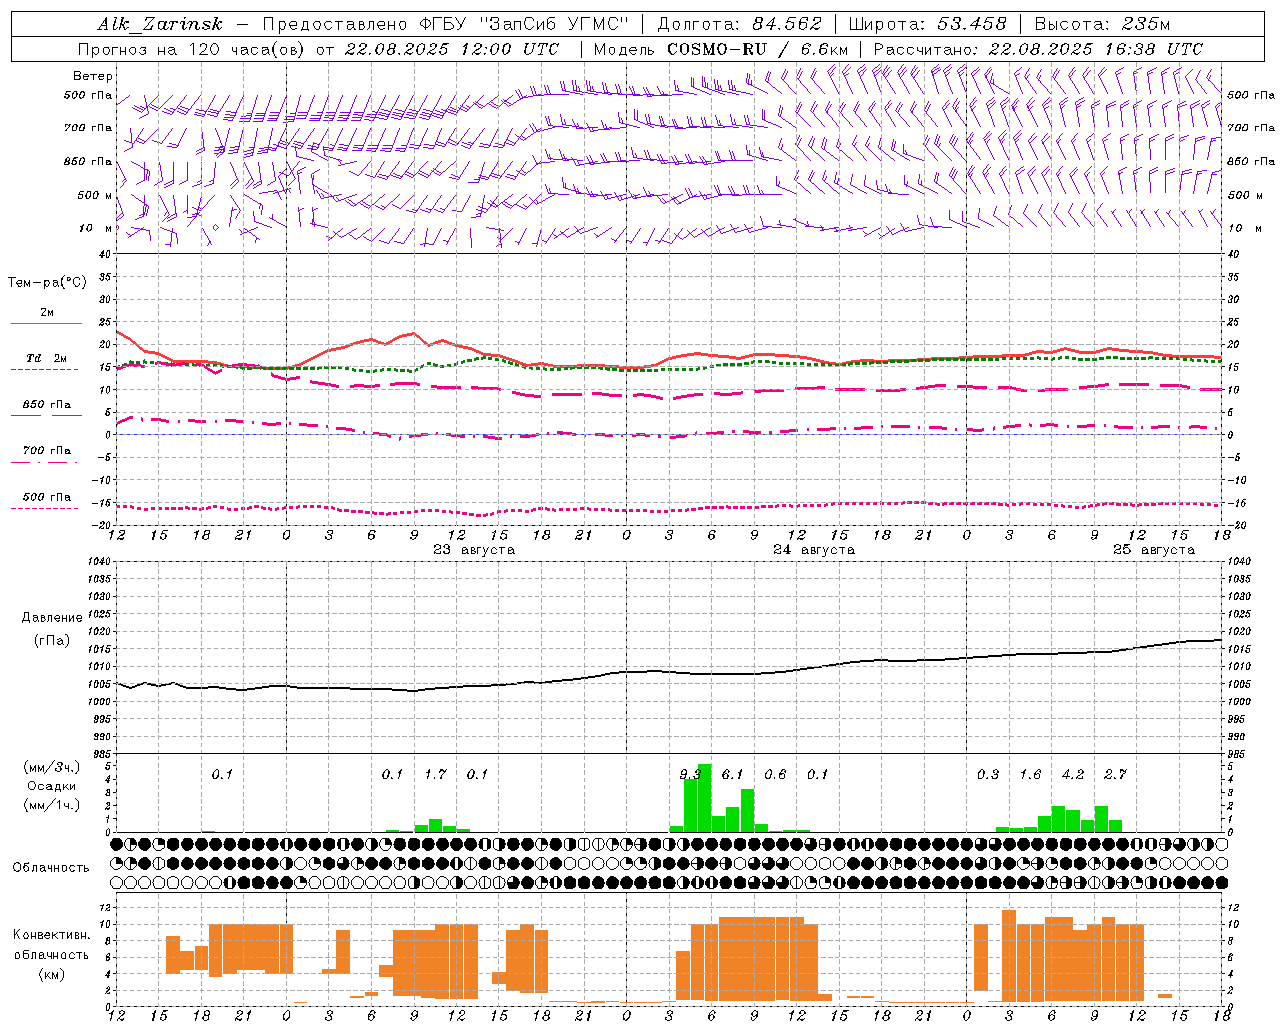Click the 500 гПа temperature legend entry

(47, 497)
